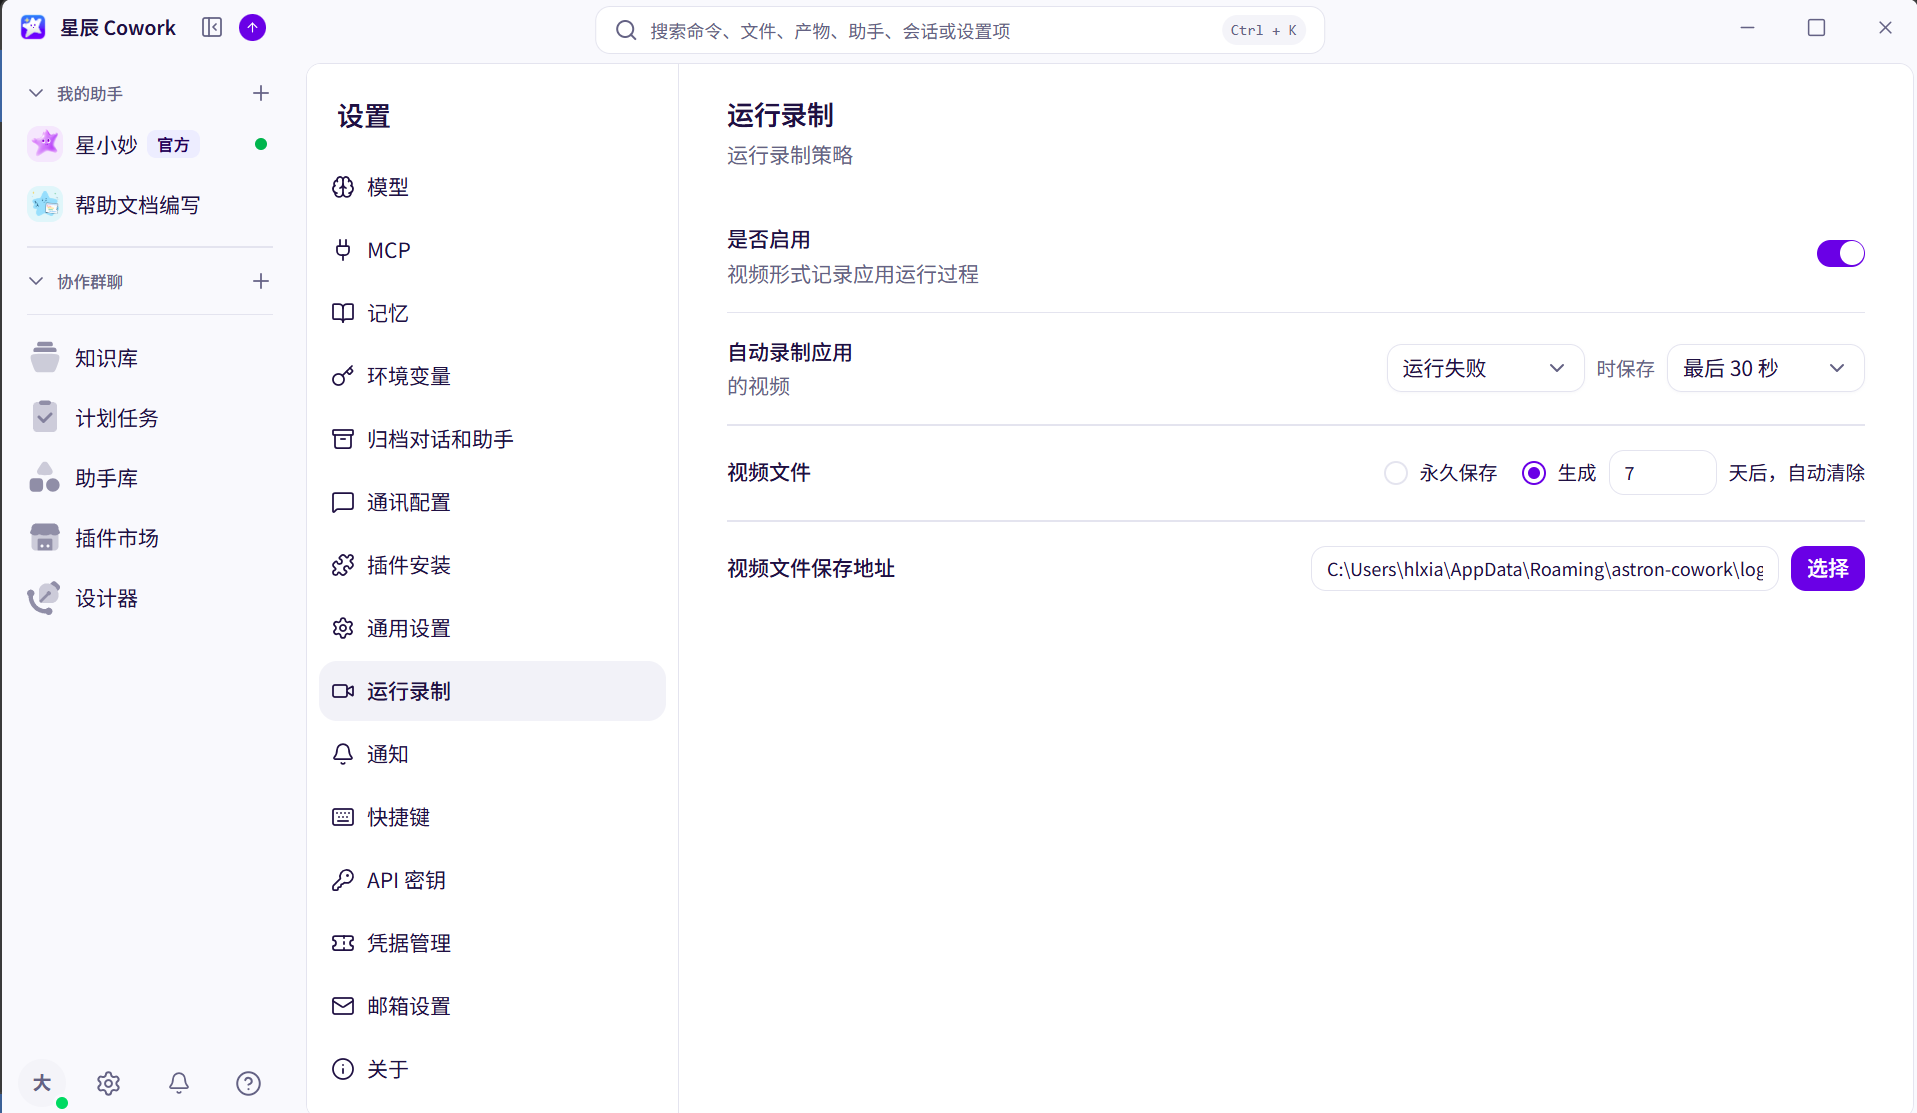Click the 视频形式记录应用运行过程 description
The height and width of the screenshot is (1113, 1917).
point(853,274)
